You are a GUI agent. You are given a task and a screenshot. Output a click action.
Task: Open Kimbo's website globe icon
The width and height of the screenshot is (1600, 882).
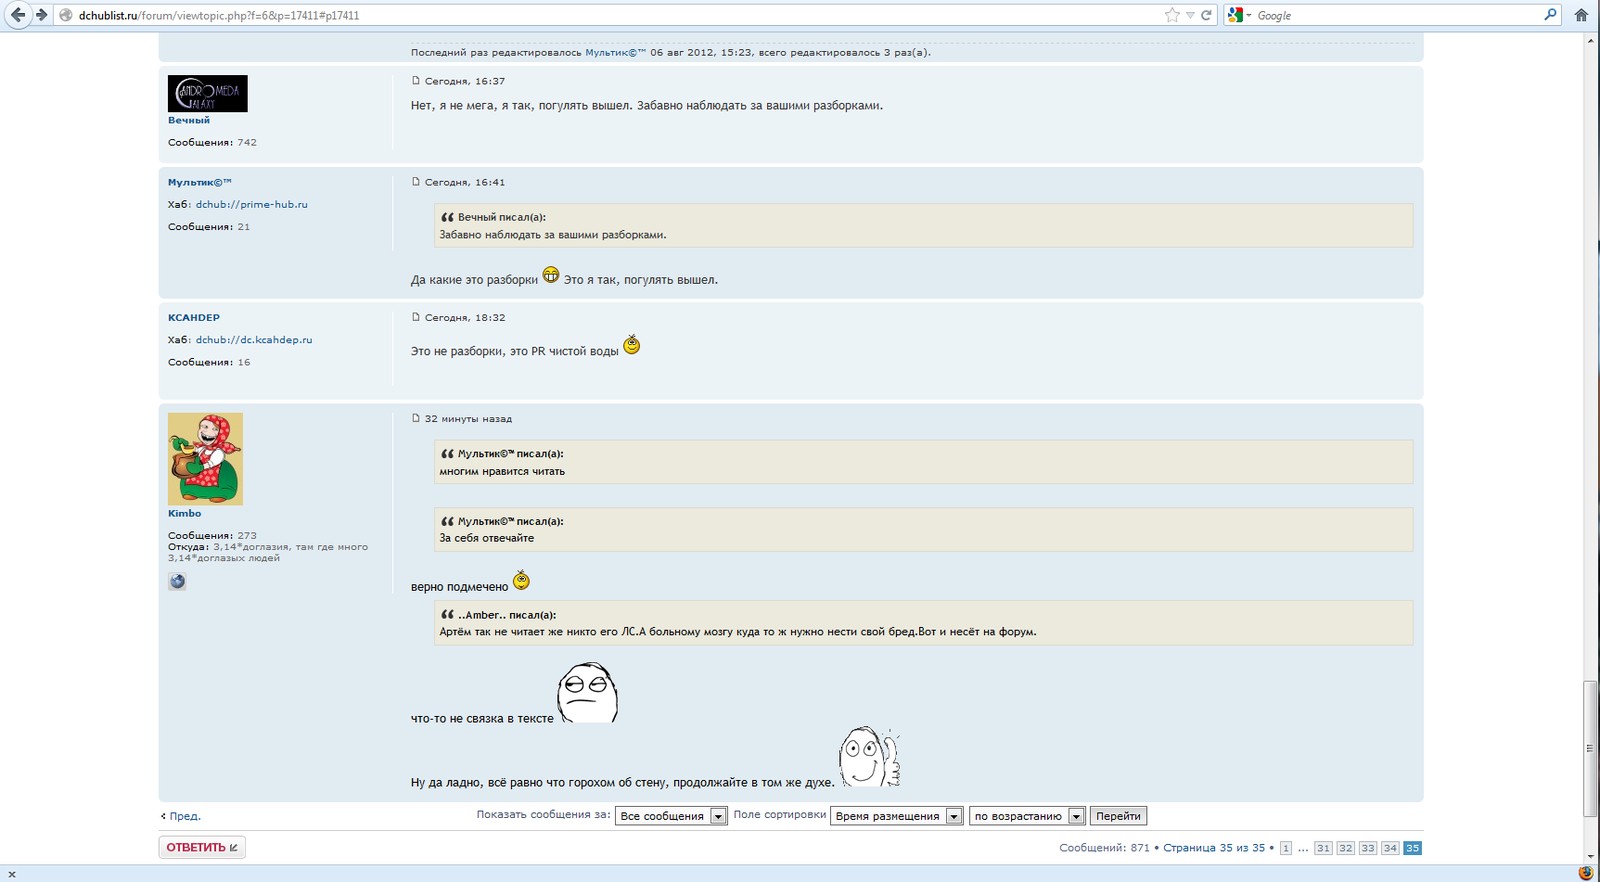(177, 581)
